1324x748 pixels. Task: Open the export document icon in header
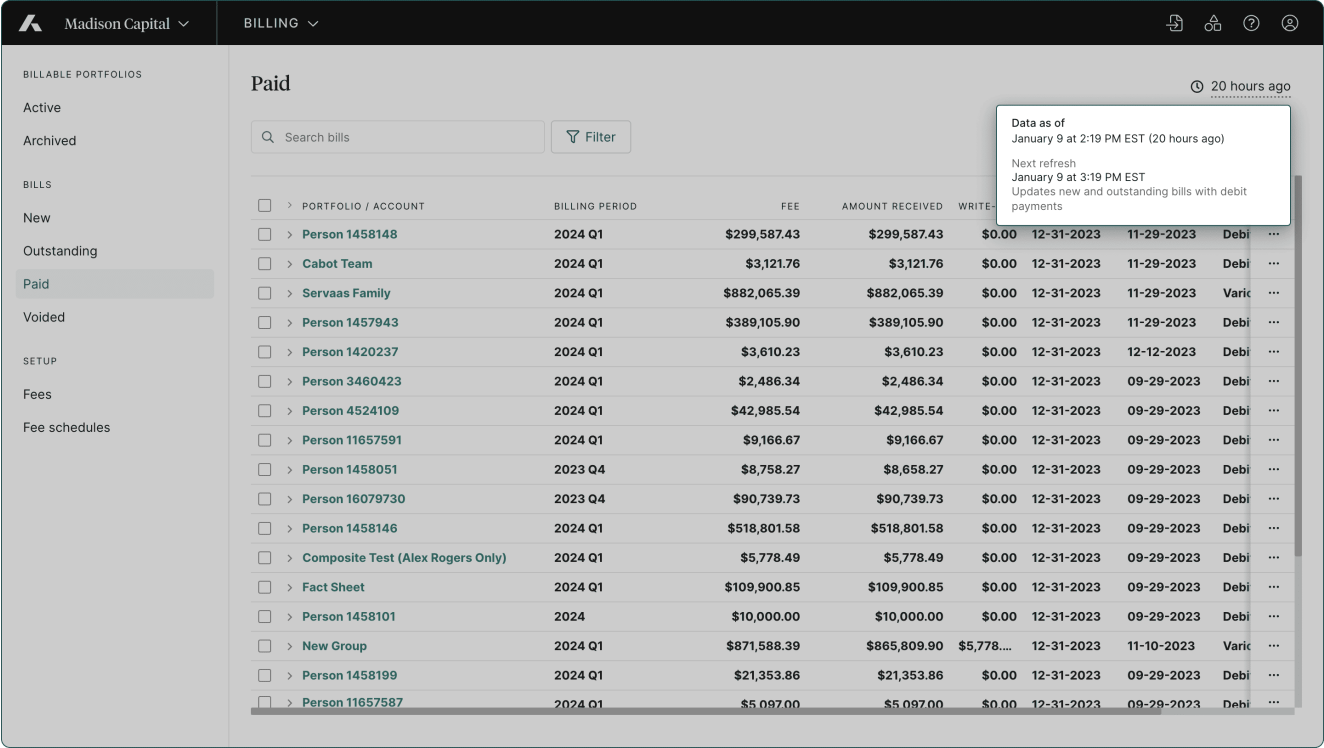coord(1175,23)
